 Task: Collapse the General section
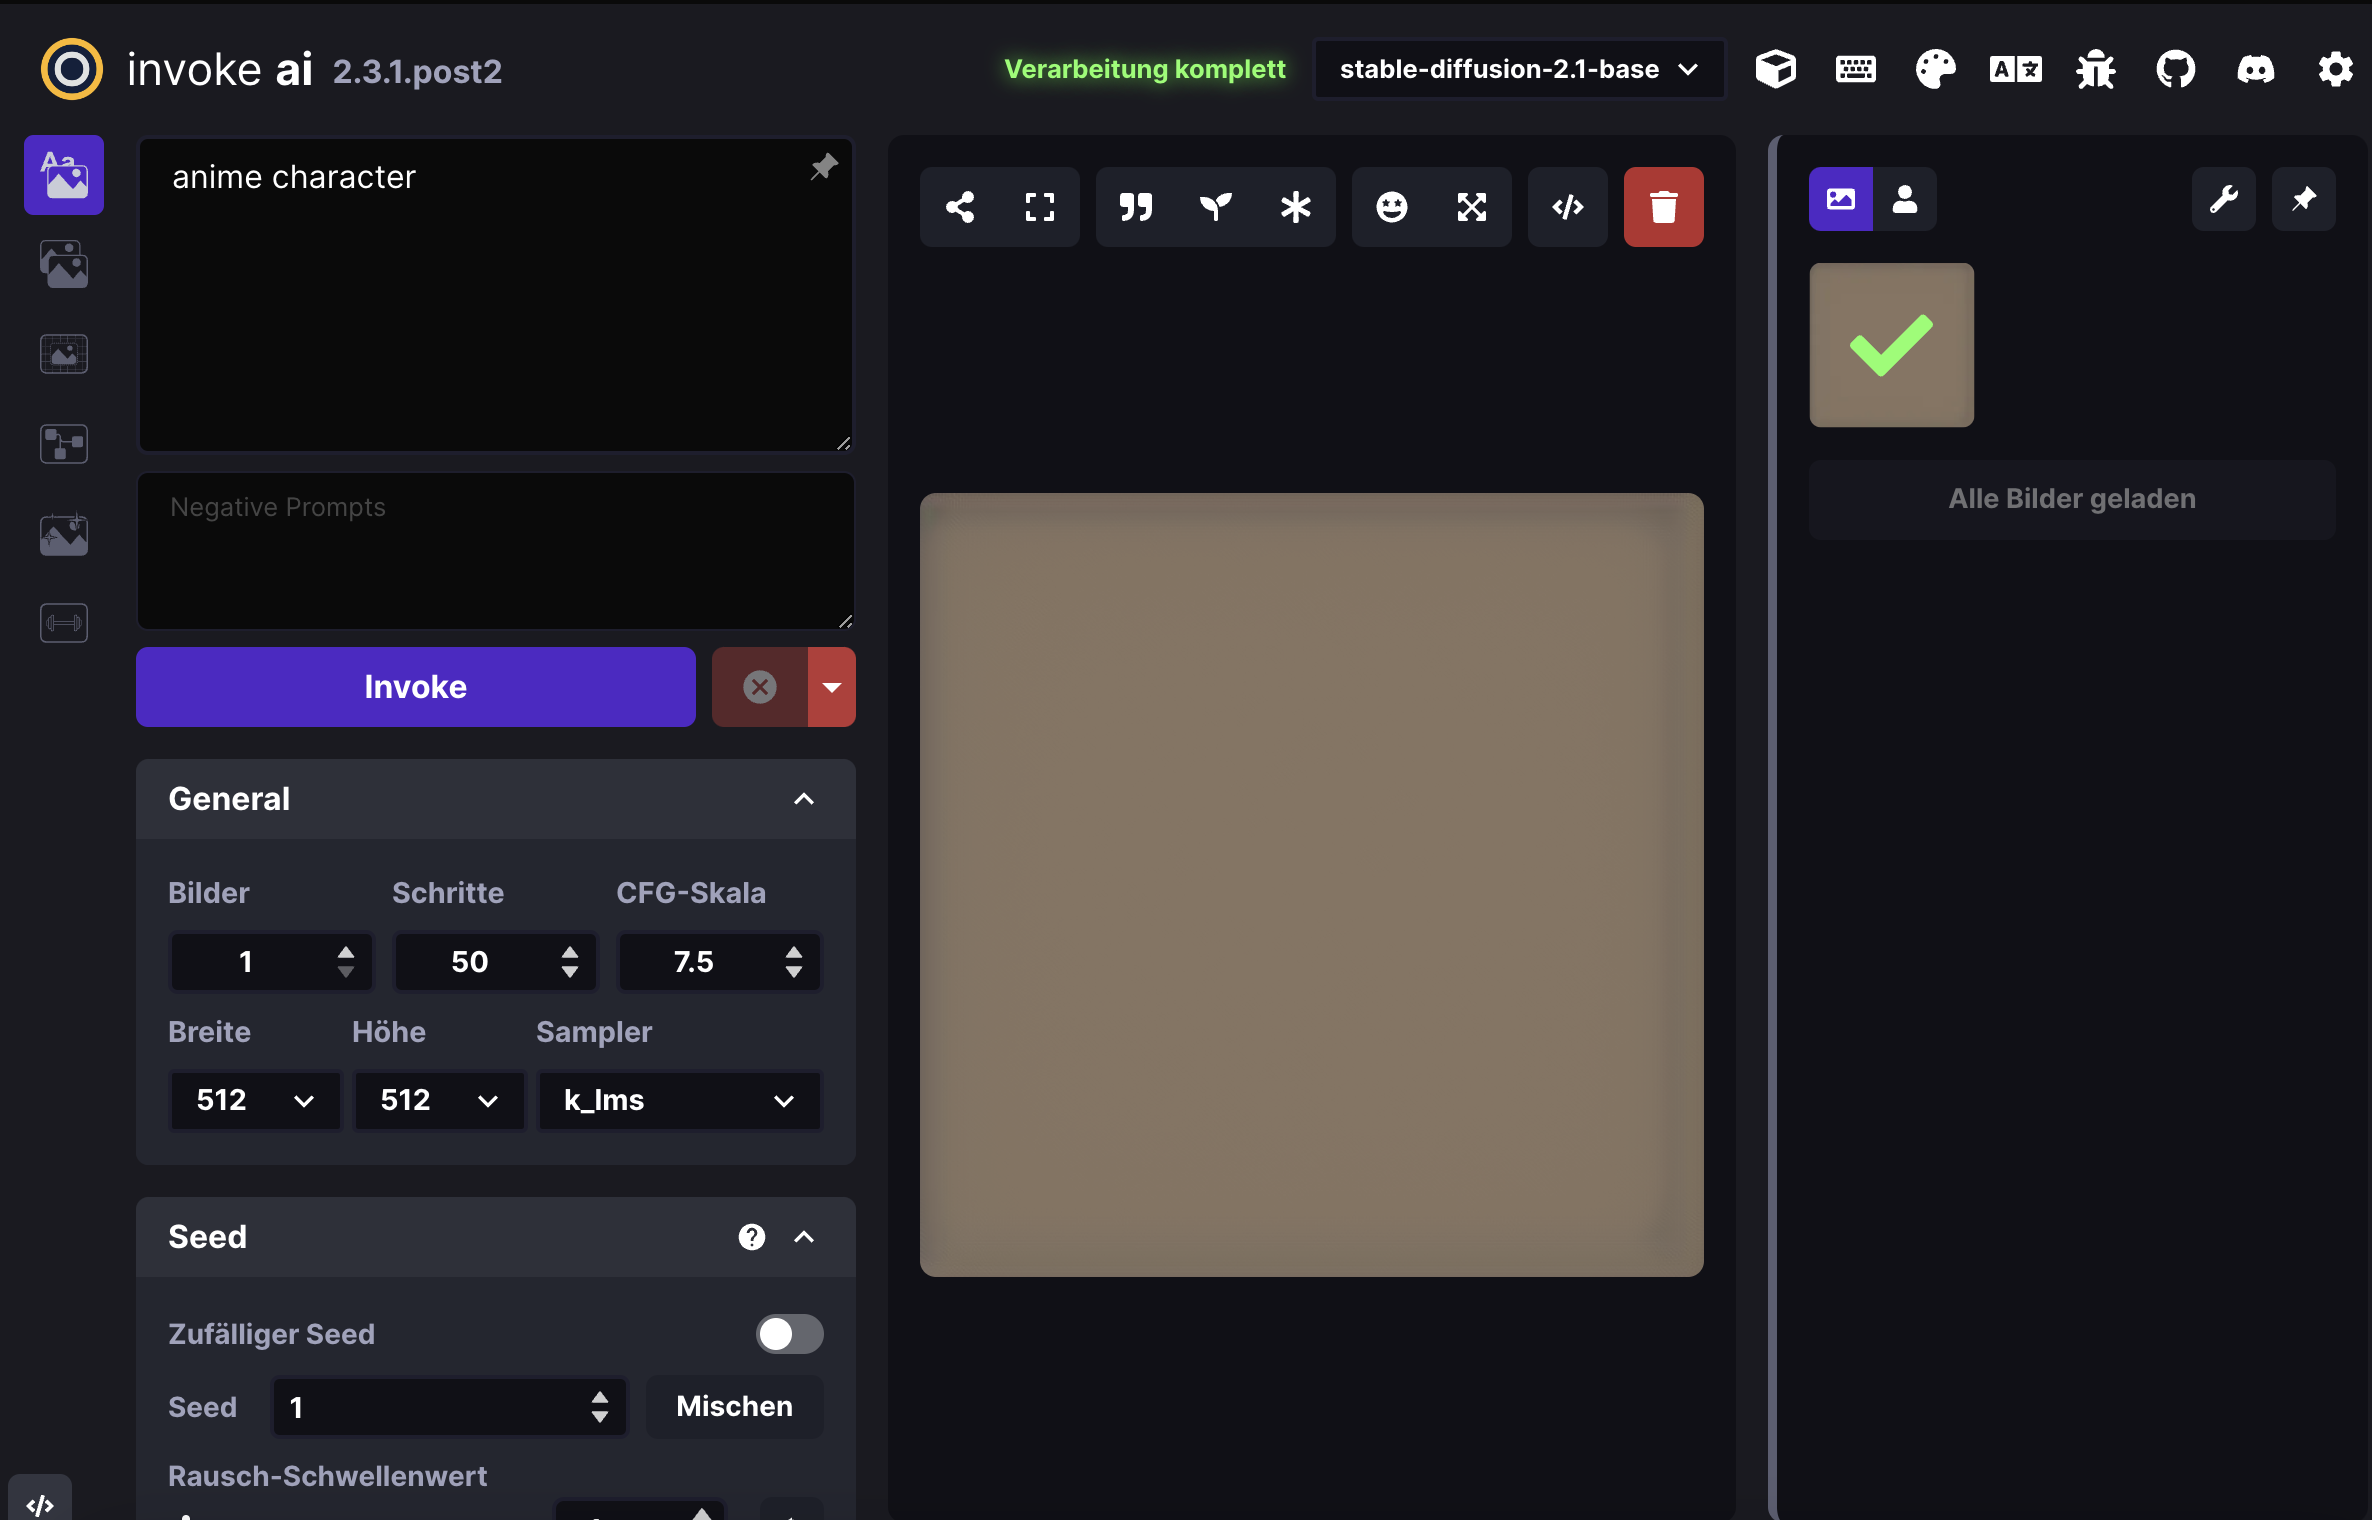pyautogui.click(x=804, y=799)
